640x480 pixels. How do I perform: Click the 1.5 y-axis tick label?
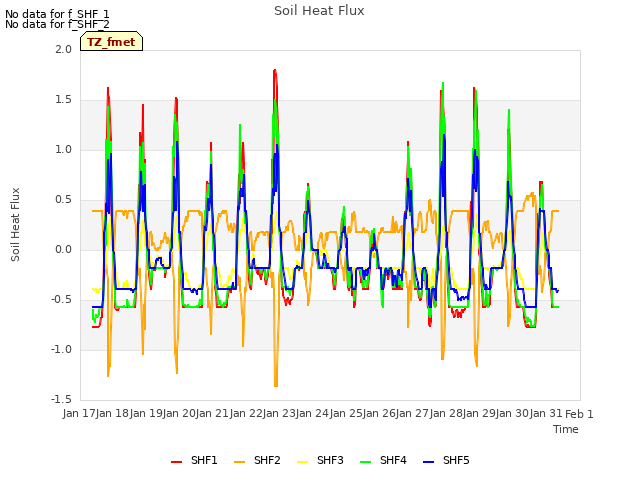point(63,100)
